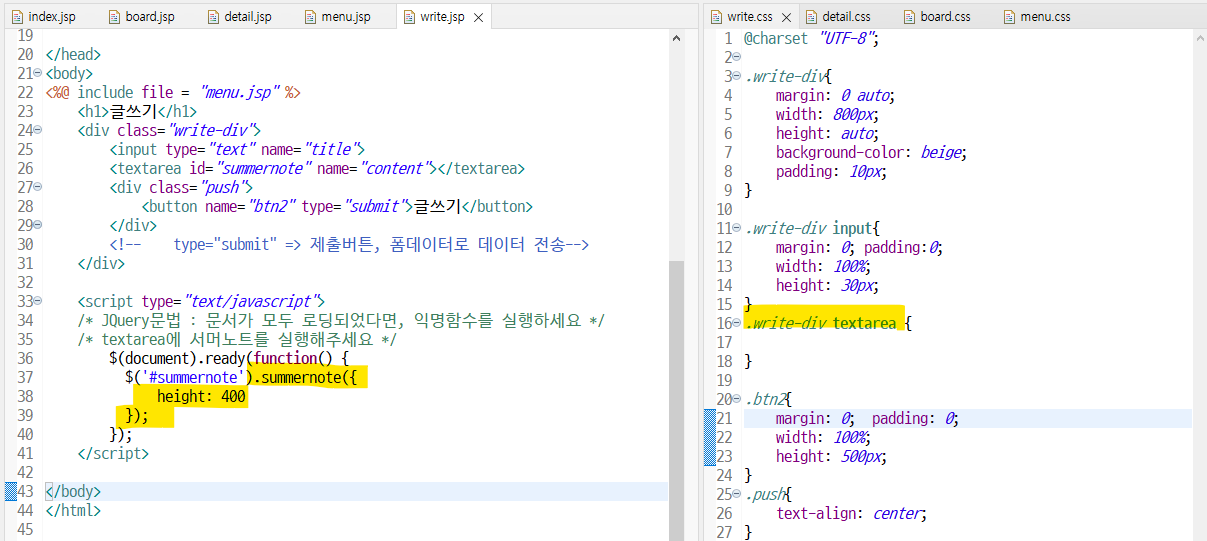This screenshot has width=1207, height=541.
Task: Close the write.jsp tab
Action: point(478,17)
